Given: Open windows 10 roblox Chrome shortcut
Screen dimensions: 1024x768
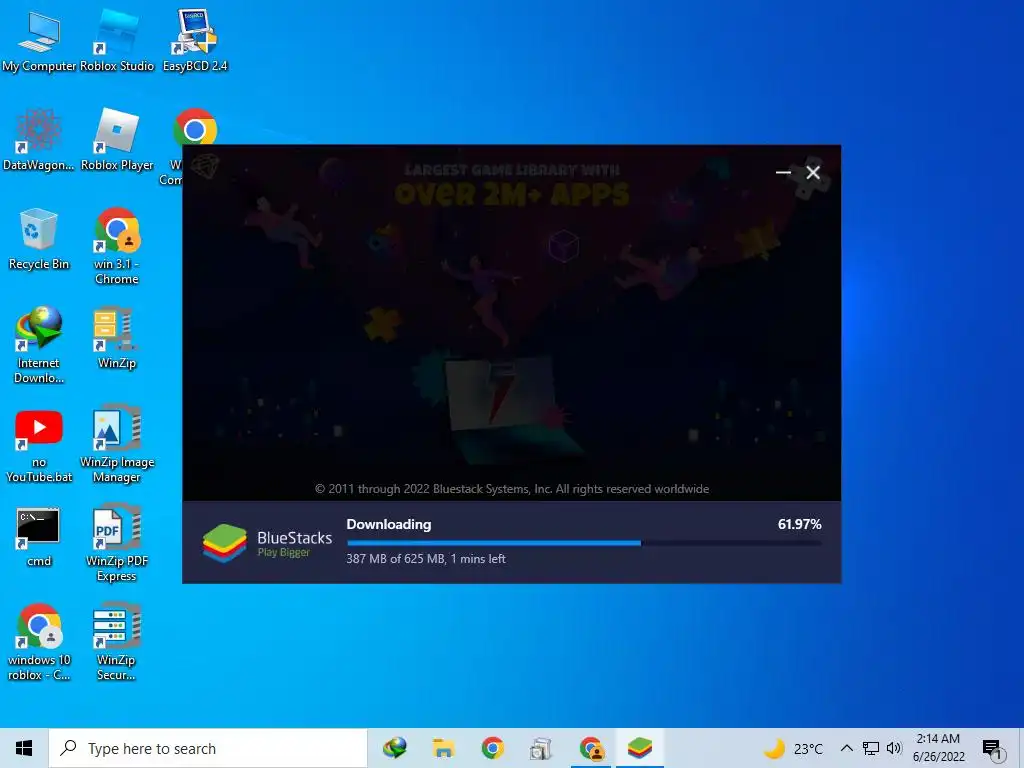Looking at the screenshot, I should (39, 643).
